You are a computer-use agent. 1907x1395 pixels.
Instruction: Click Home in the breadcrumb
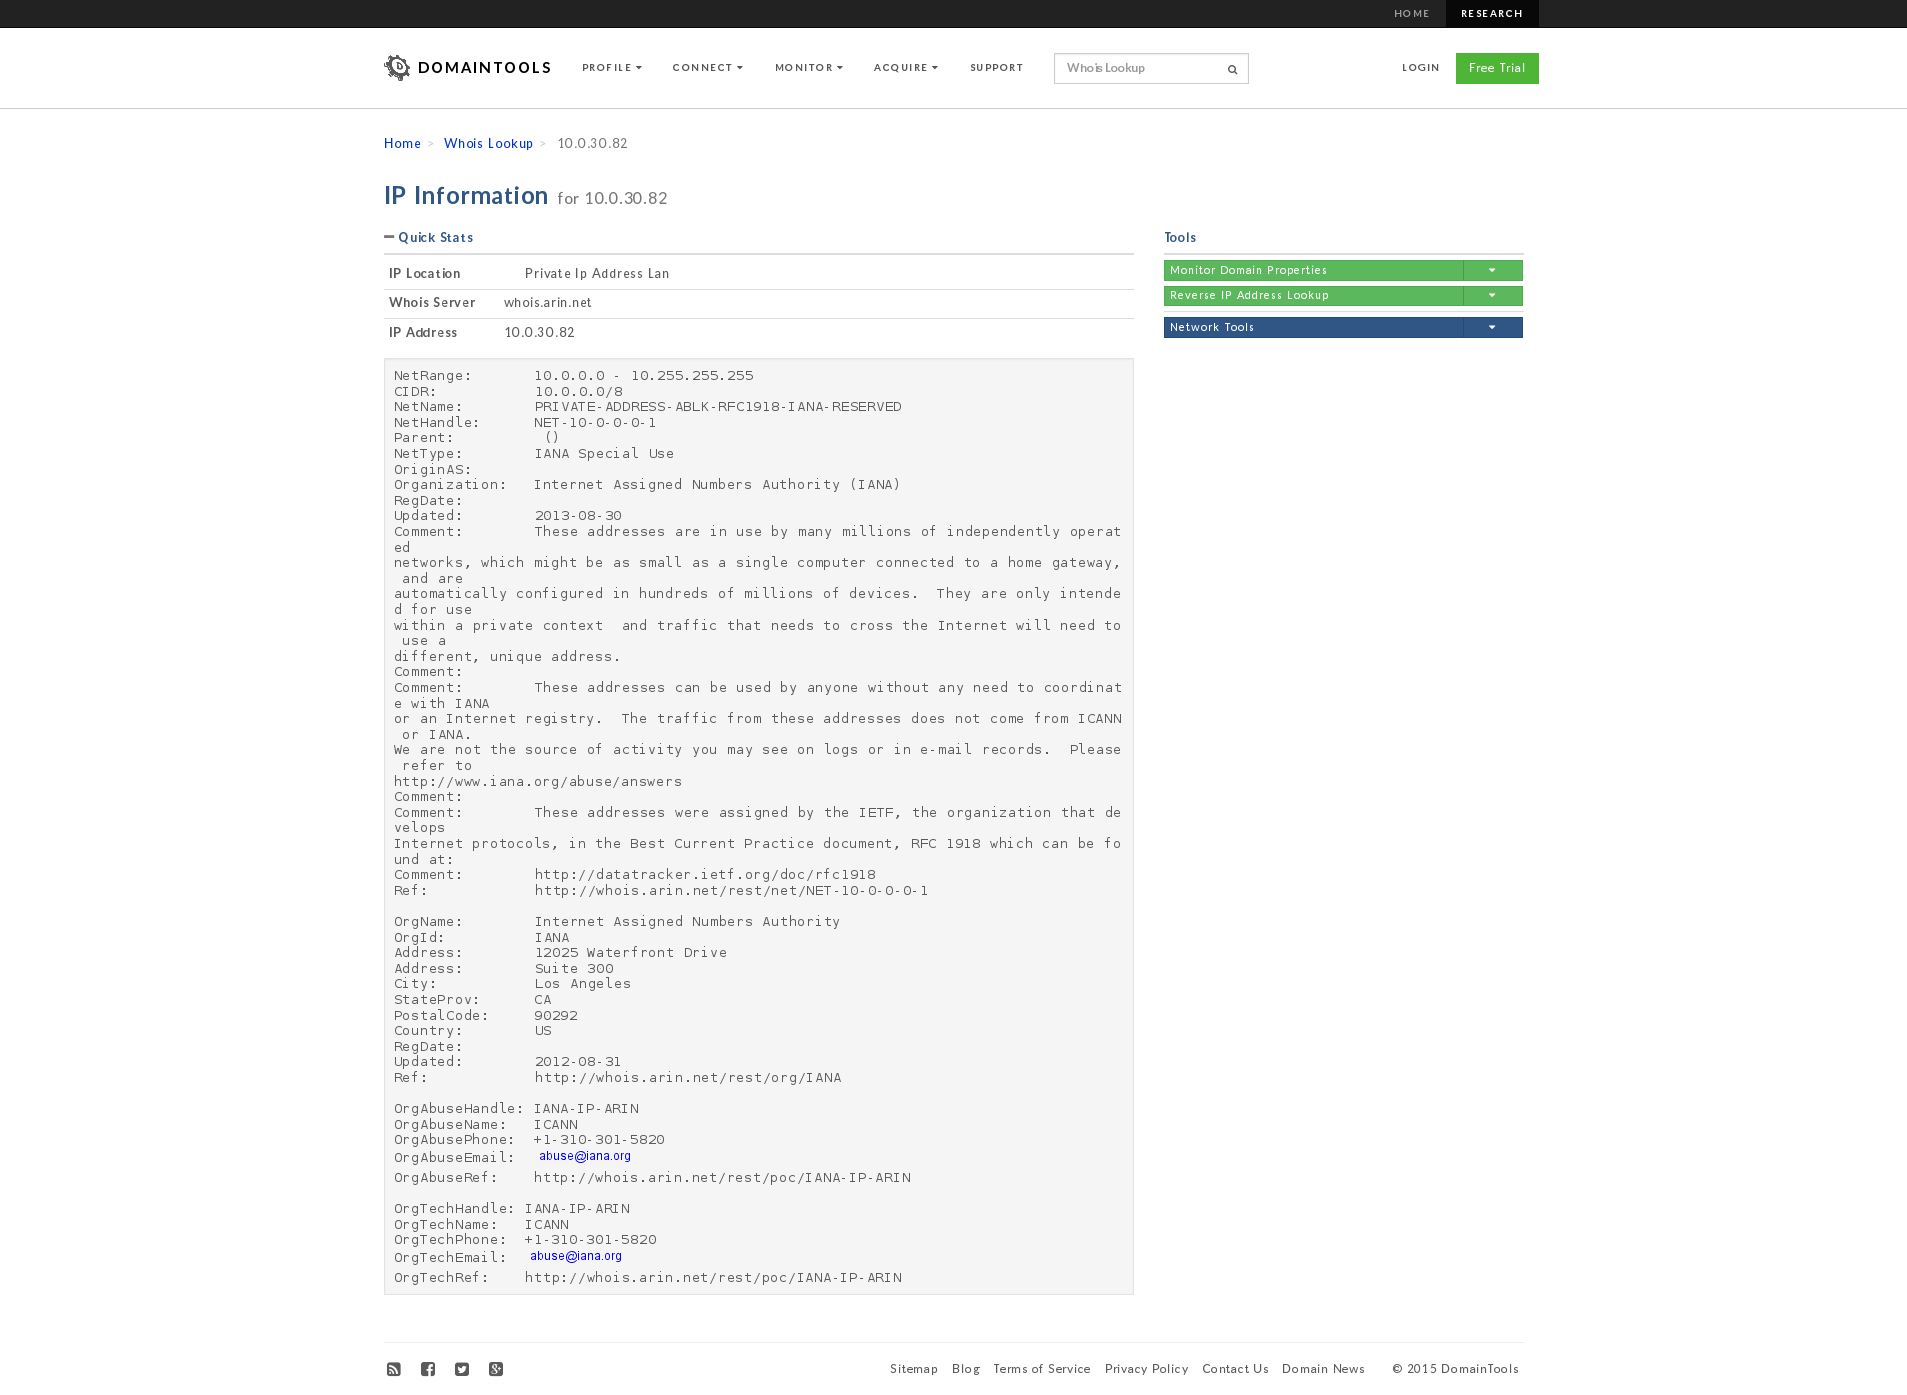(x=402, y=143)
